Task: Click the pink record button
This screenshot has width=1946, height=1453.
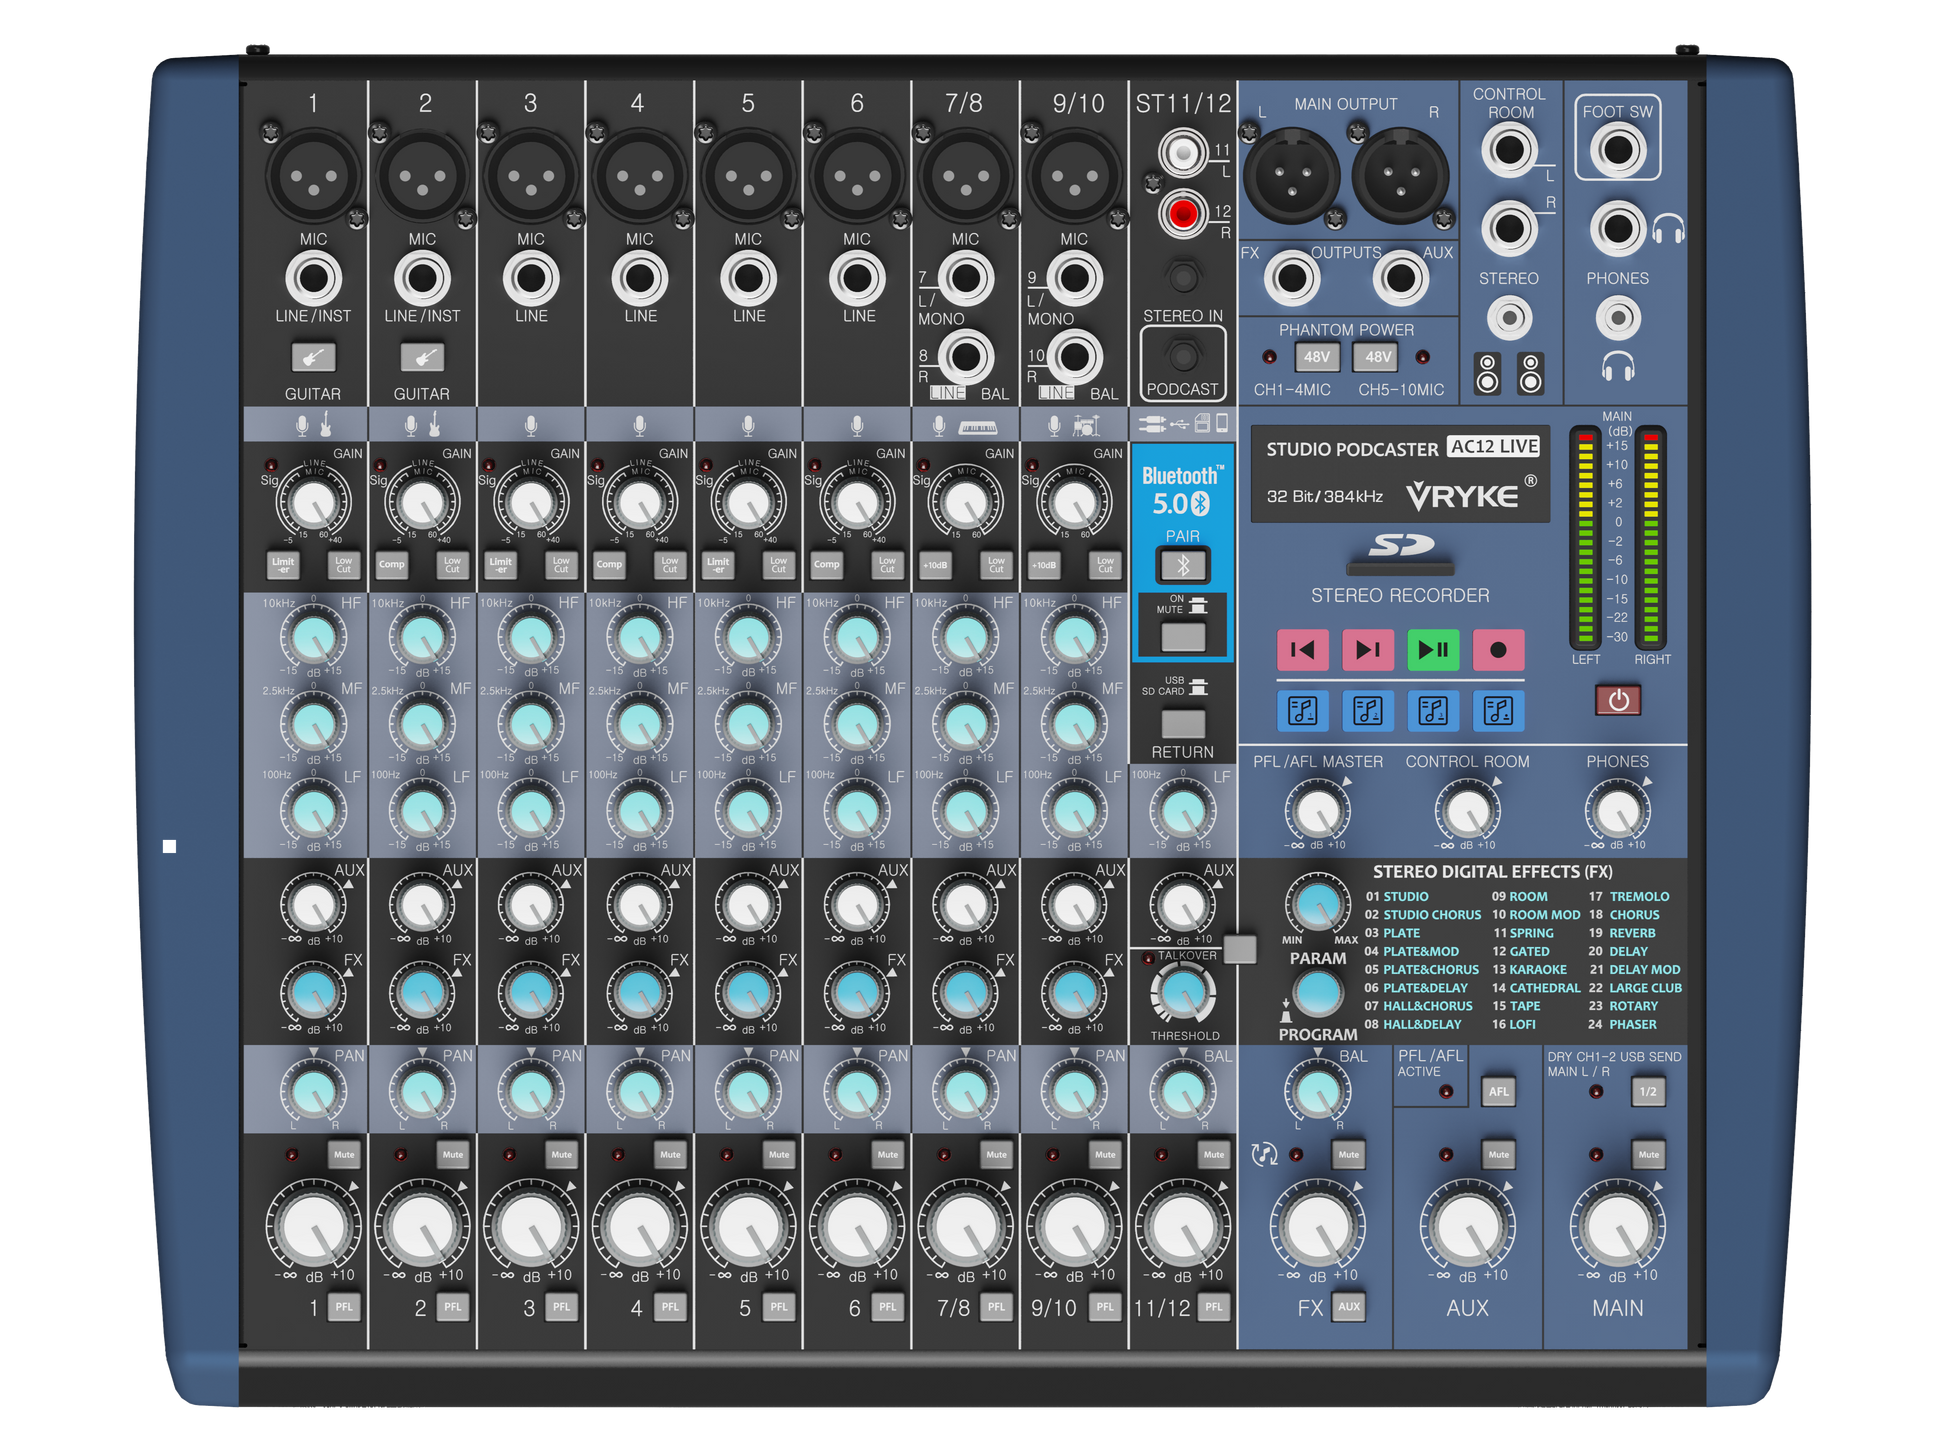Action: 1498,650
